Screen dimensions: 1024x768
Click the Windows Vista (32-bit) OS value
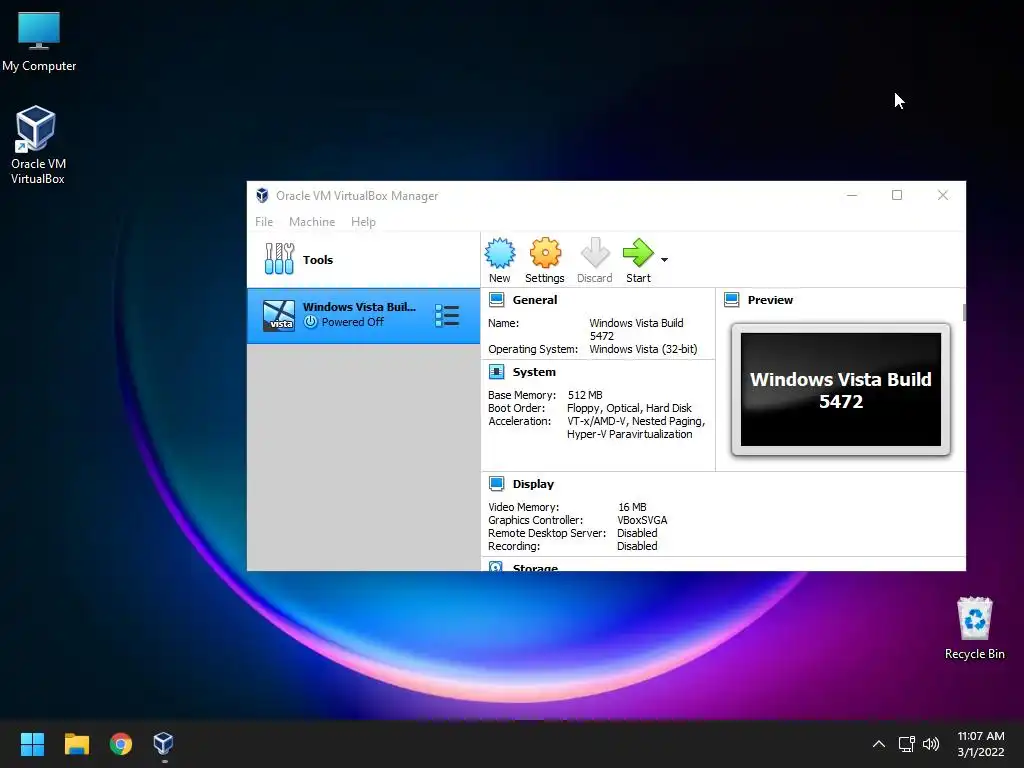(643, 349)
